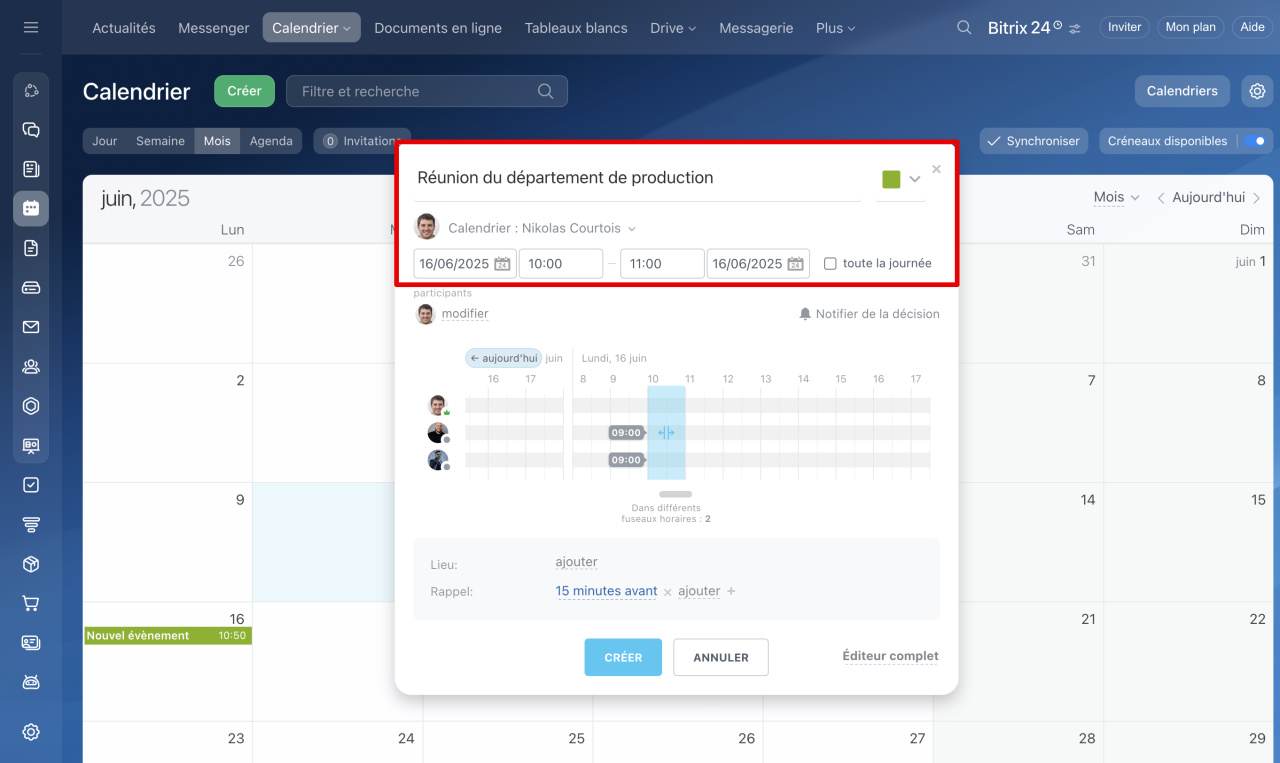Open the checkmark tasks sidebar icon
The image size is (1280, 763).
pyautogui.click(x=31, y=485)
